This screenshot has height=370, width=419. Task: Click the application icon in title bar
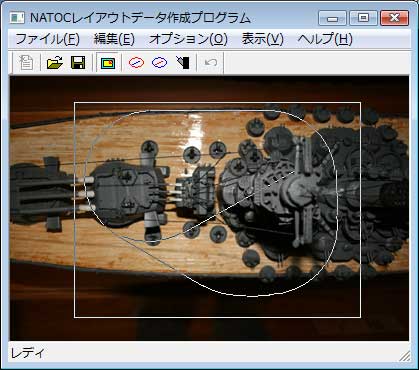16,18
